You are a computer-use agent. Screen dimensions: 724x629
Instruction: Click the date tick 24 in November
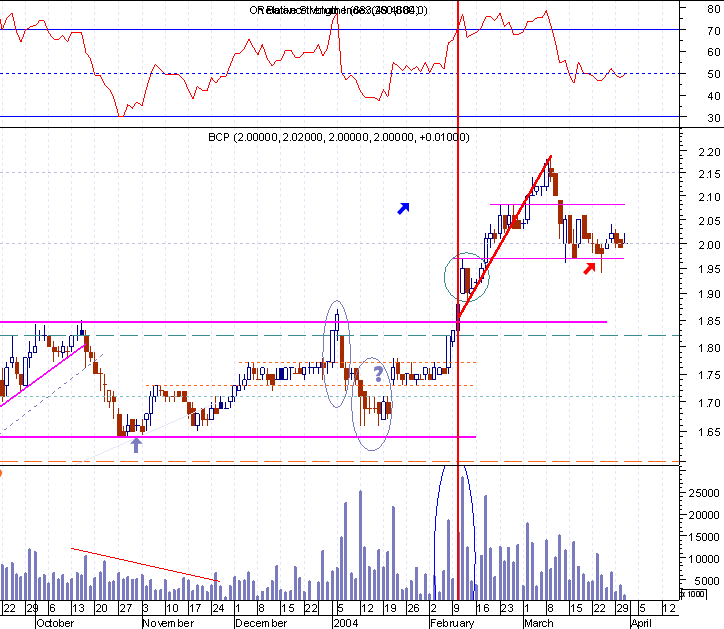tap(218, 608)
